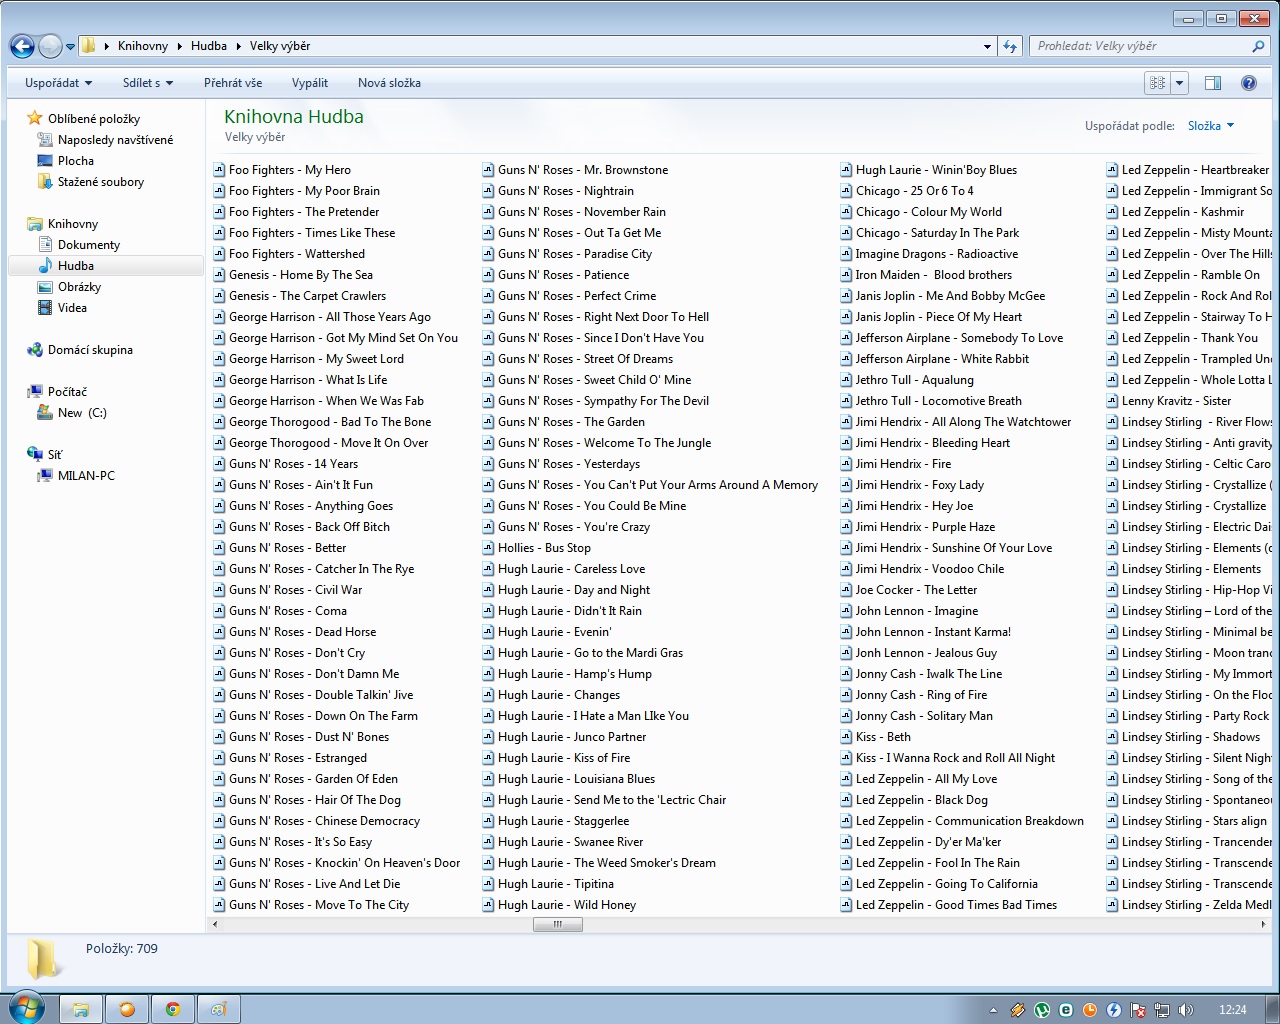Screen dimensions: 1280x1024
Task: Open the Uspořádat menu
Action: click(x=58, y=83)
